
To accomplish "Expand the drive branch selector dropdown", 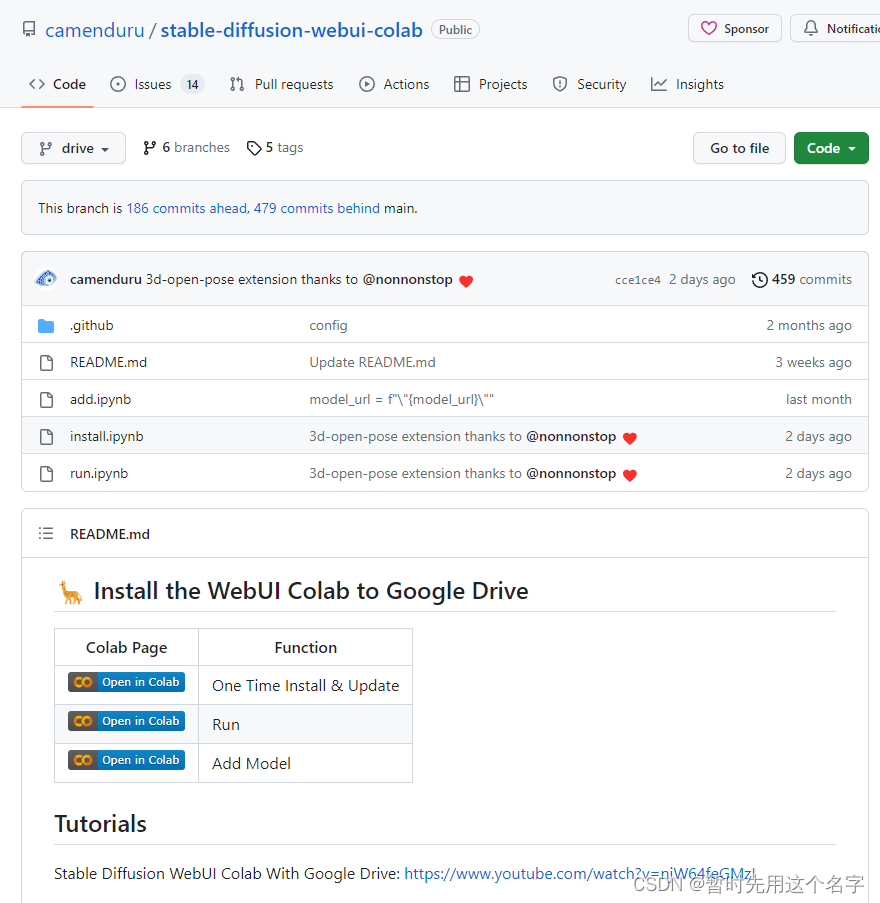I will [73, 148].
